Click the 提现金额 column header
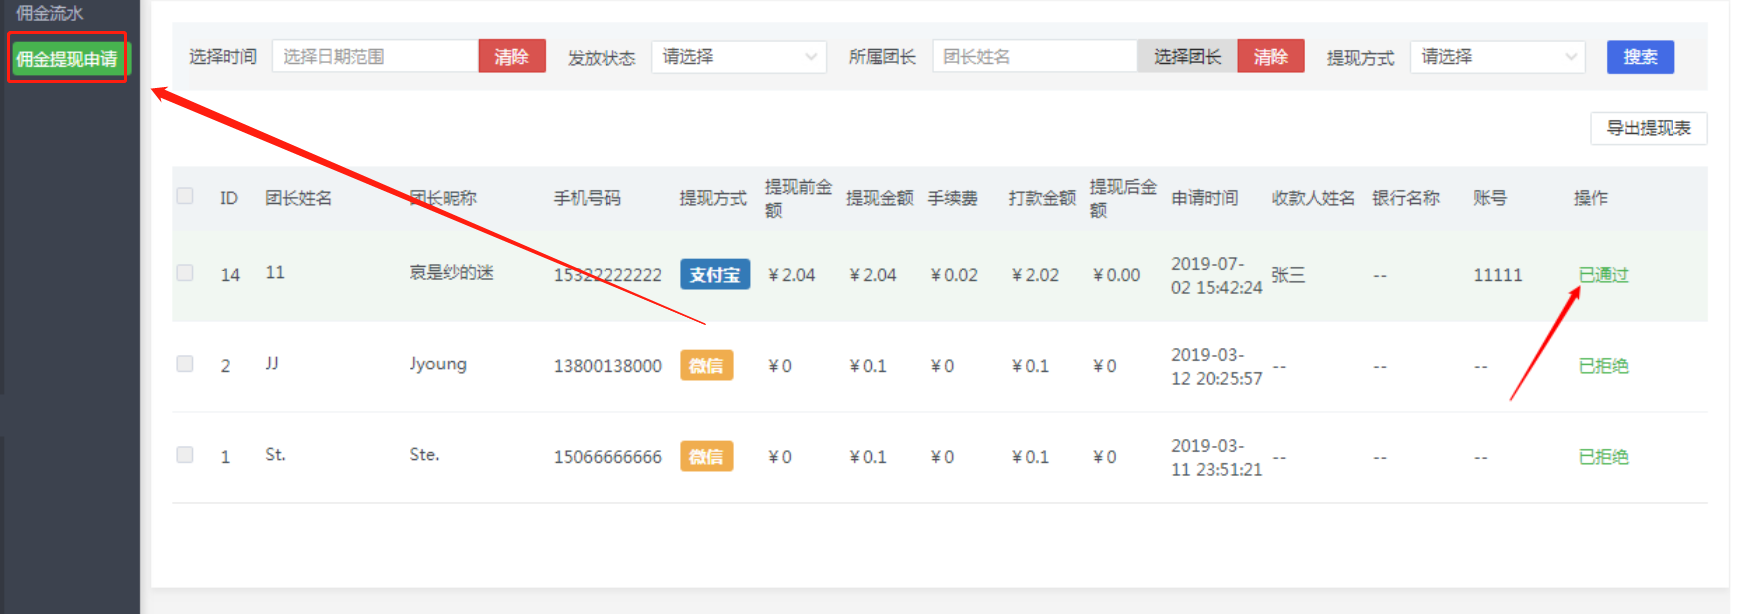The image size is (1747, 614). pyautogui.click(x=880, y=198)
